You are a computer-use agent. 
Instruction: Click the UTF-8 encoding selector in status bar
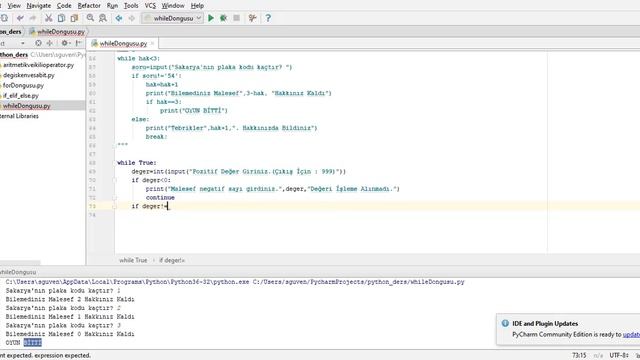[x=619, y=356]
